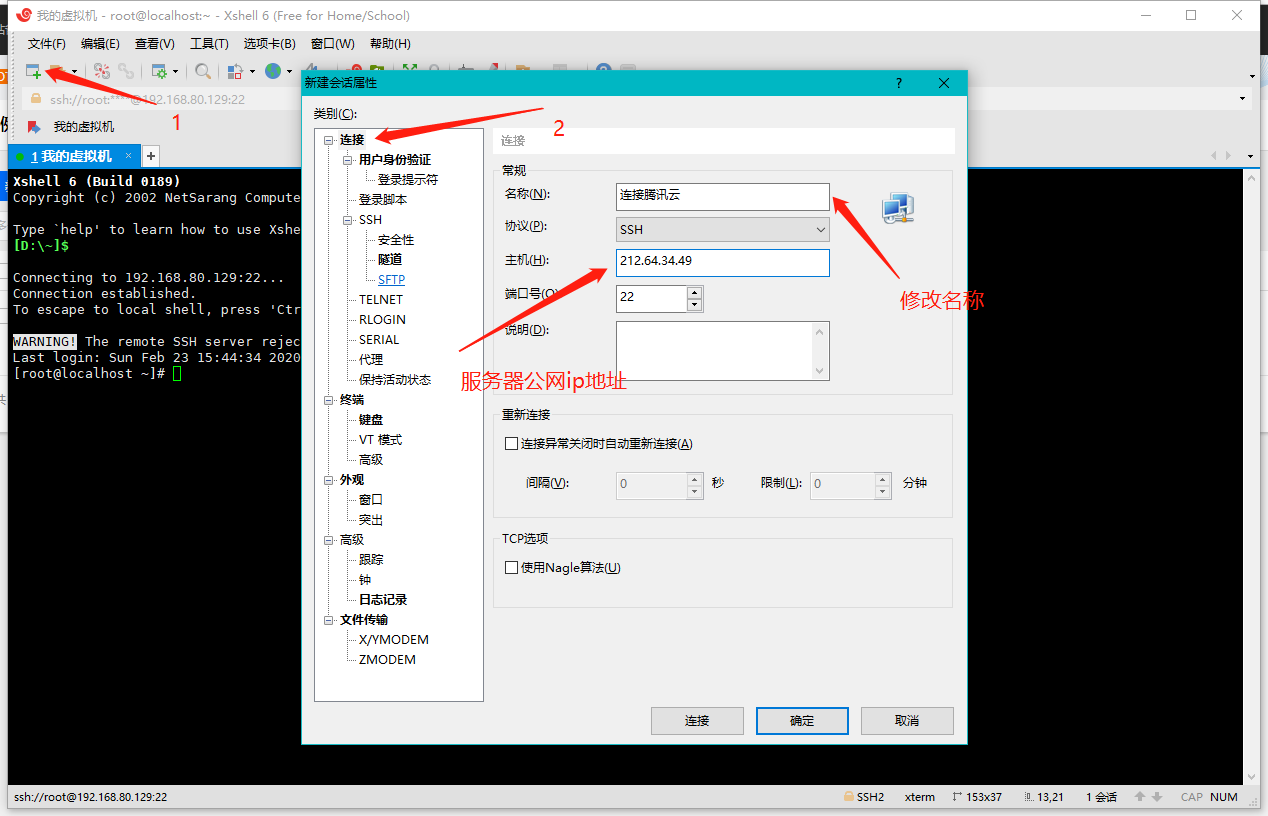Collapse the 用户身份验证 tree node
The image size is (1268, 816).
coord(348,160)
